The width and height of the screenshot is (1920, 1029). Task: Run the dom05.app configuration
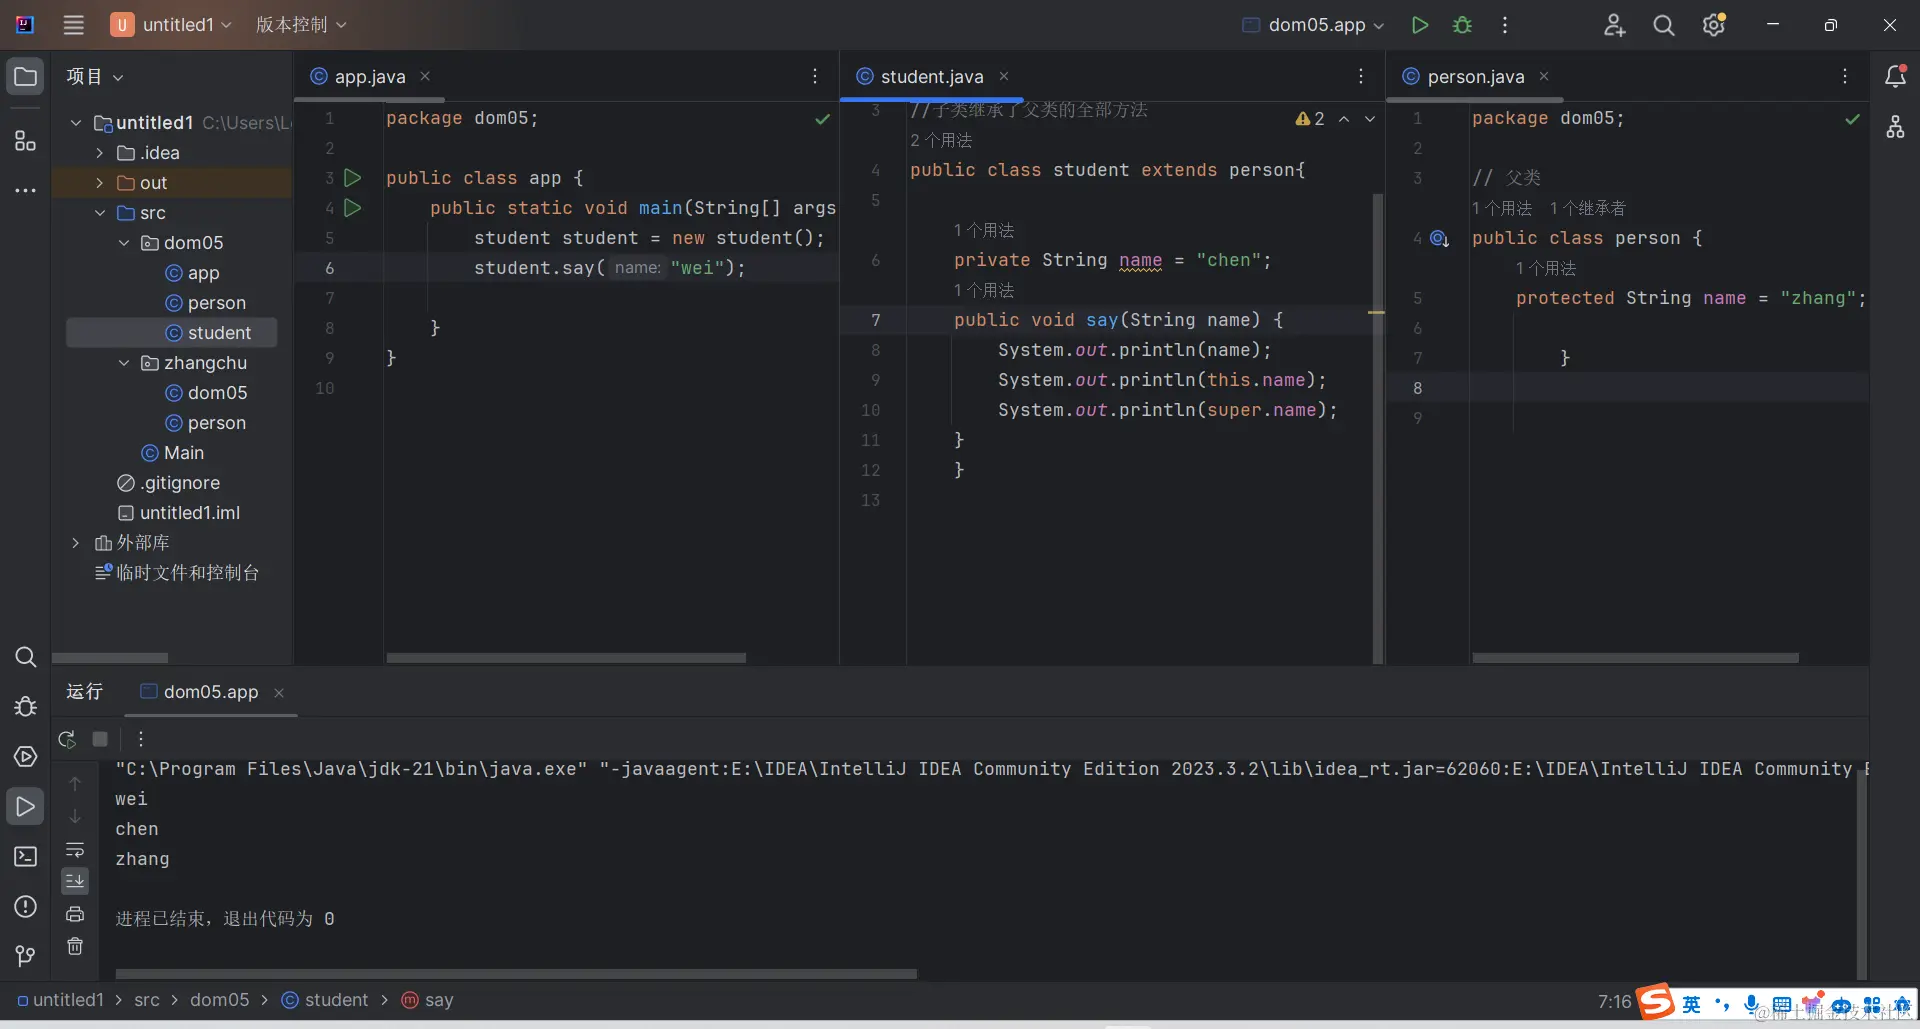point(1419,25)
